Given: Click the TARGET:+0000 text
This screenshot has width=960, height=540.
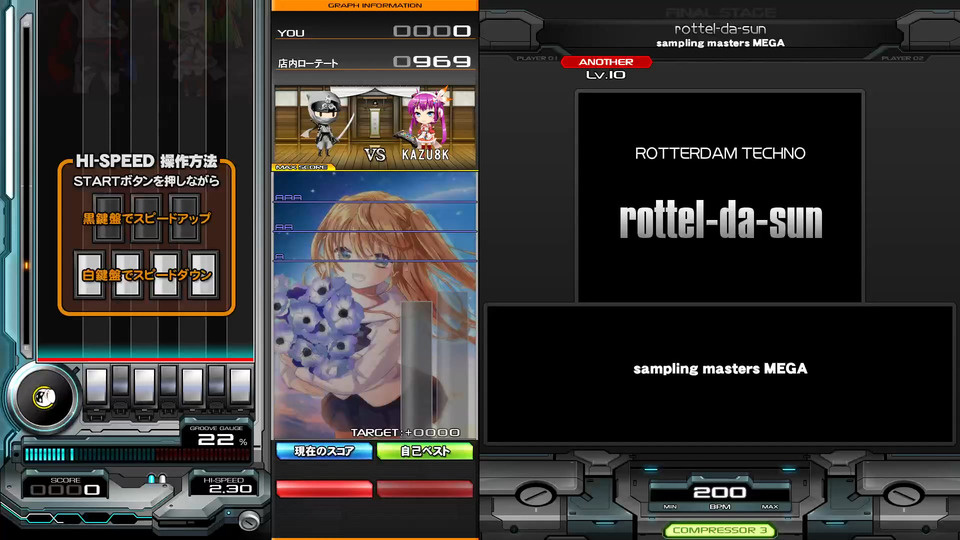Looking at the screenshot, I should click(405, 432).
